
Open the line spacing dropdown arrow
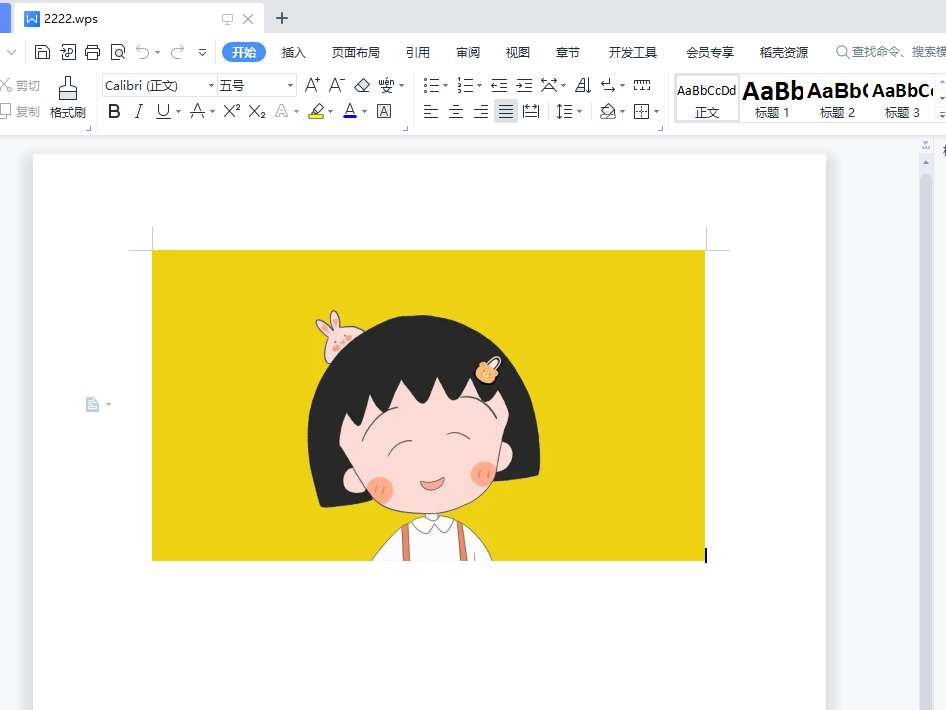point(579,111)
